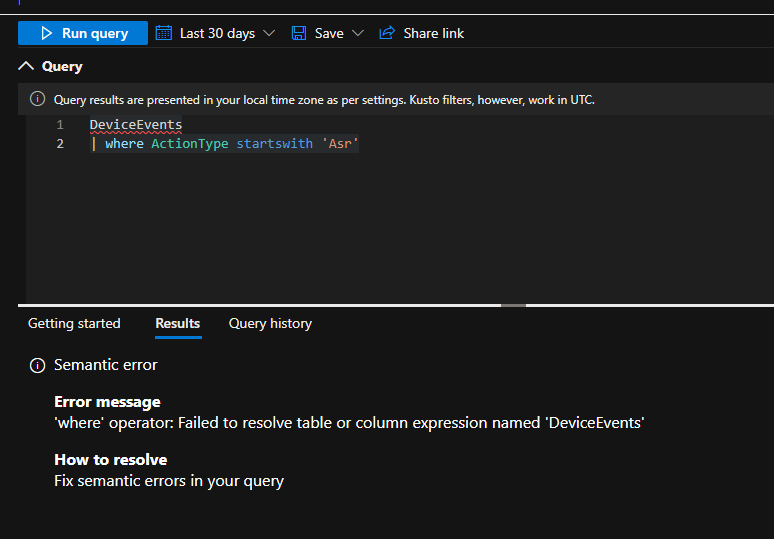The height and width of the screenshot is (539, 774).
Task: Click the info icon beside time zone notice
Action: click(38, 99)
